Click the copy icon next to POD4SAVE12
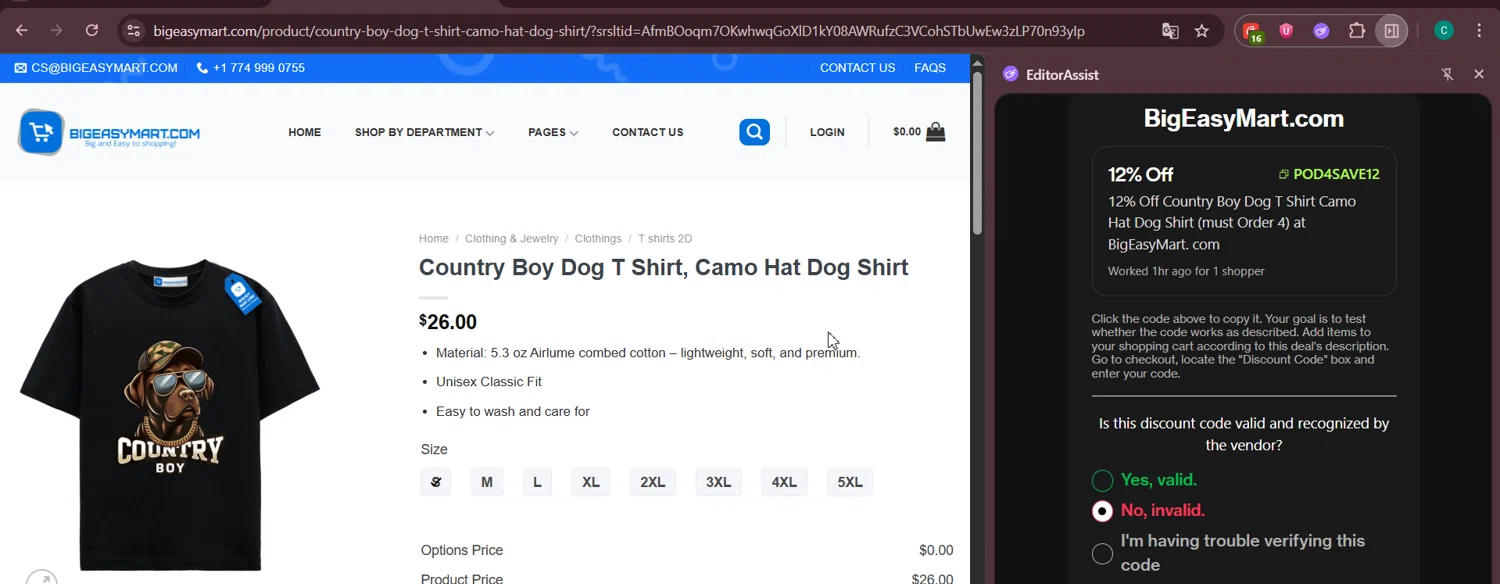 [x=1284, y=174]
